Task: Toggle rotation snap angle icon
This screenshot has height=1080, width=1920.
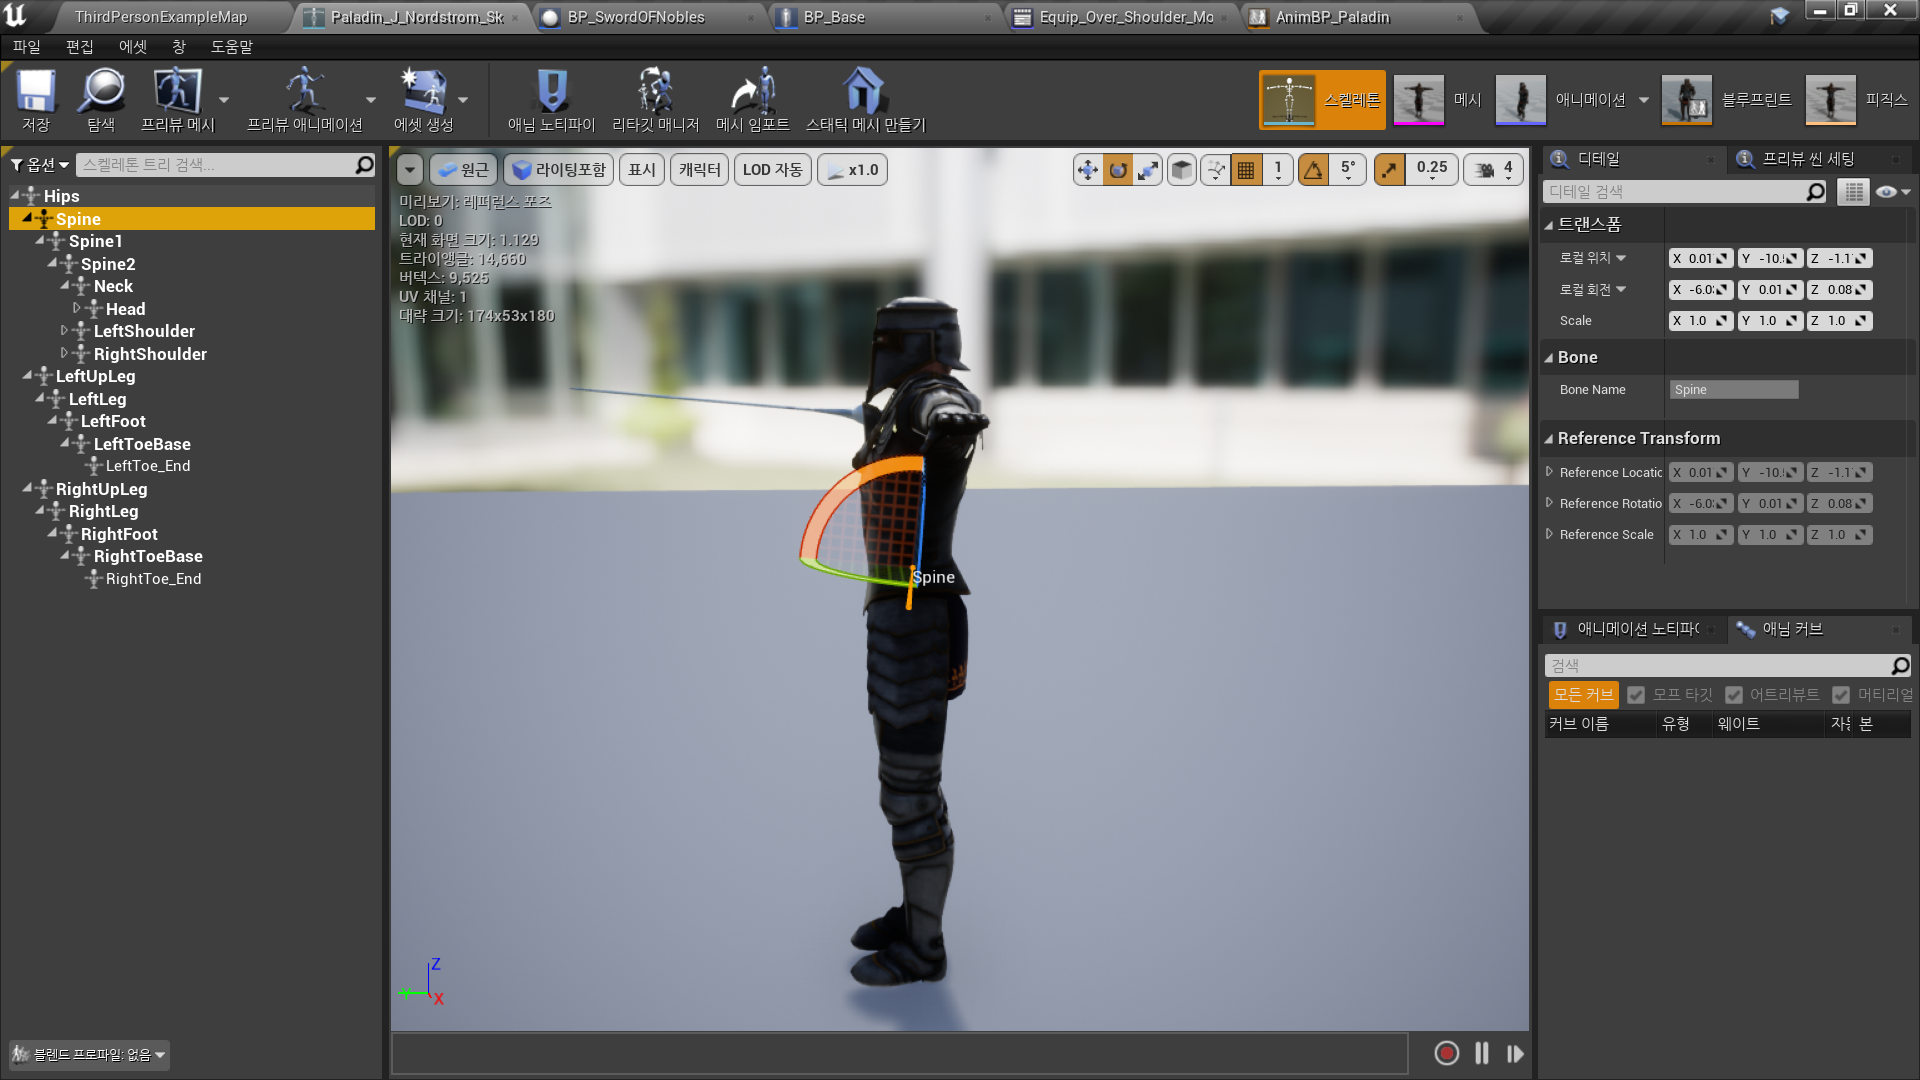Action: click(1313, 170)
